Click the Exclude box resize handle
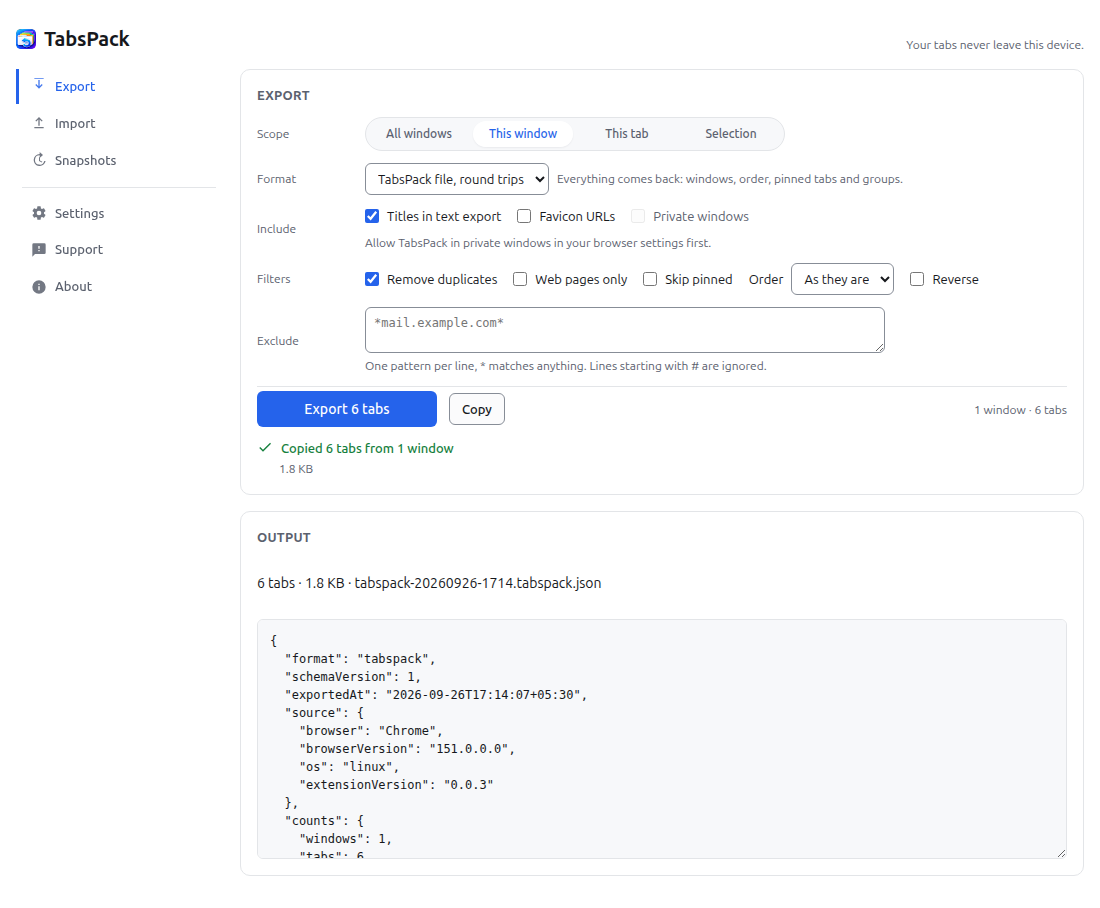Viewport: 1100px width, 908px height. [x=879, y=347]
